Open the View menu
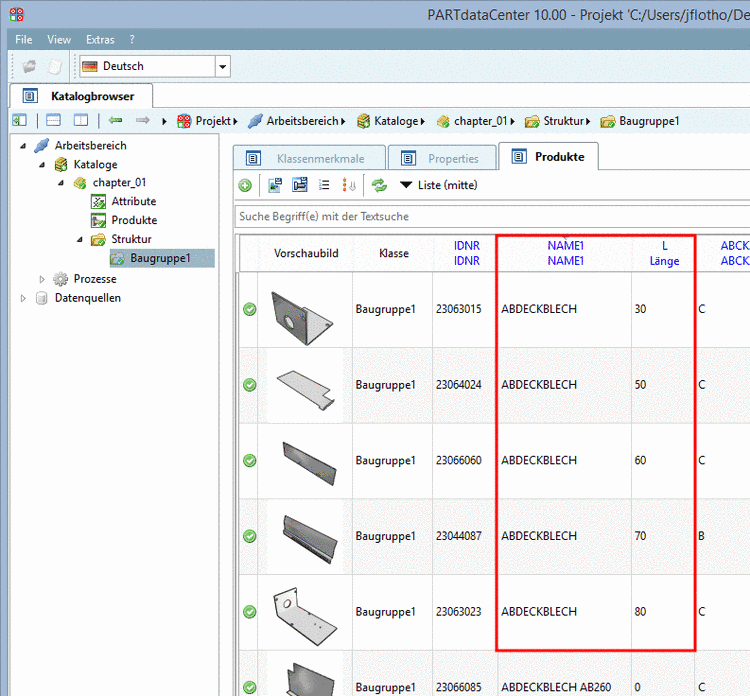This screenshot has height=696, width=750. (59, 40)
